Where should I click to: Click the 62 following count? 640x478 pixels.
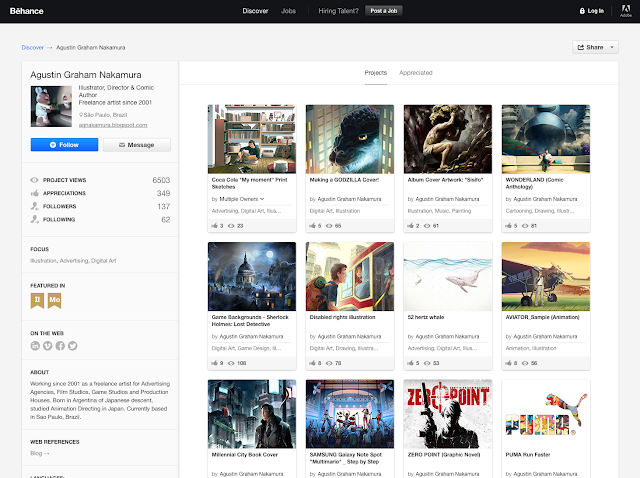[165, 220]
